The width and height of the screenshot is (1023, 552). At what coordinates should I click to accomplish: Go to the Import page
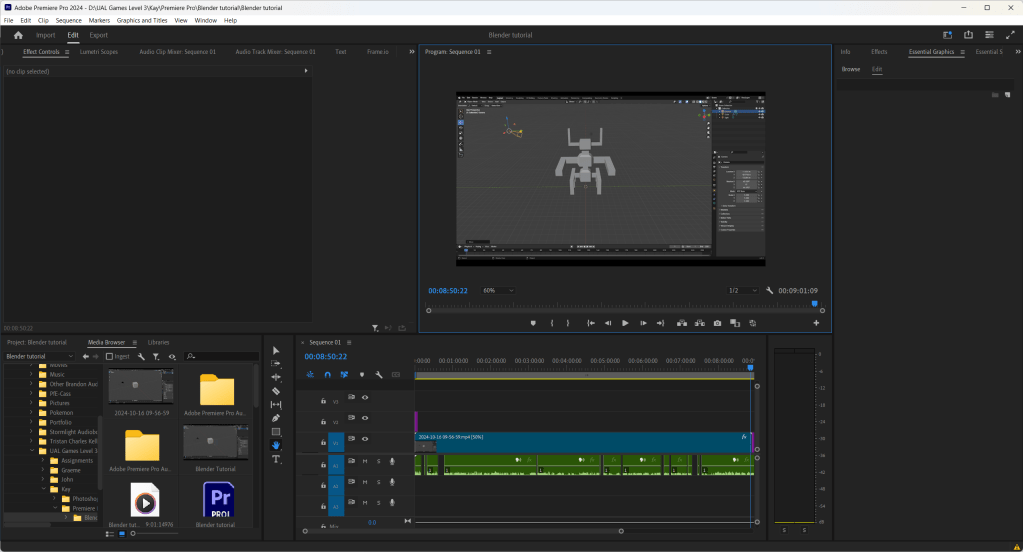point(46,35)
